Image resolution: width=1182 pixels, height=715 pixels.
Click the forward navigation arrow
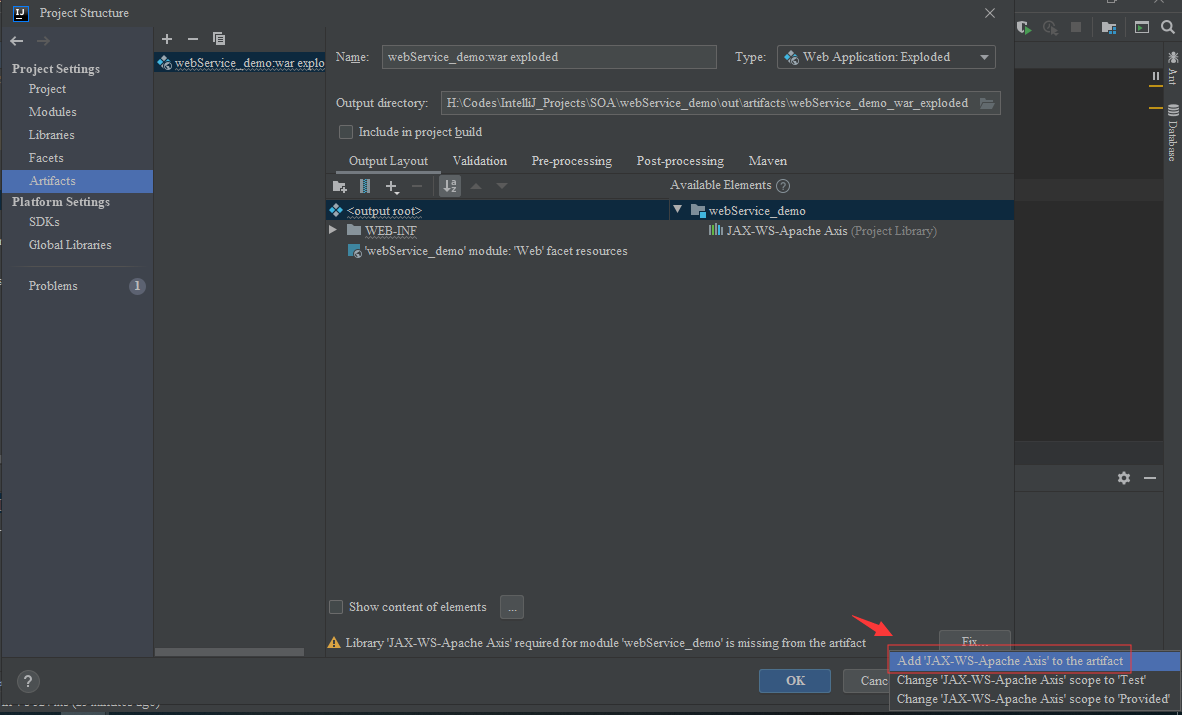coord(43,41)
